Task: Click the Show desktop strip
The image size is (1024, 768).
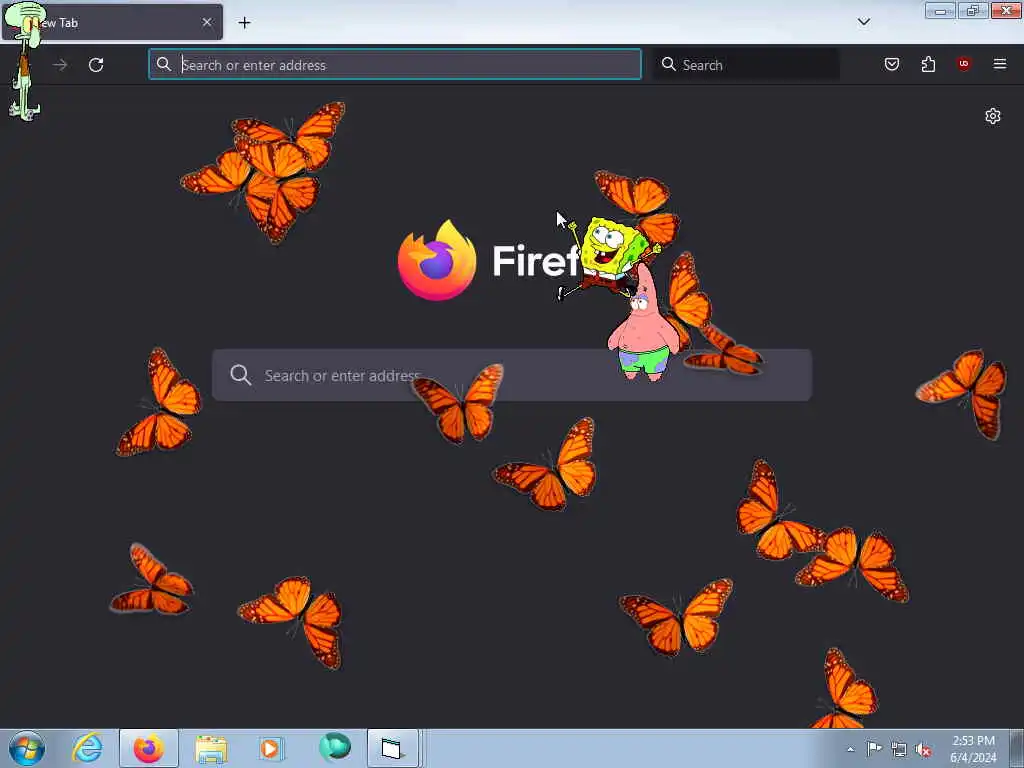Action: coord(1017,748)
